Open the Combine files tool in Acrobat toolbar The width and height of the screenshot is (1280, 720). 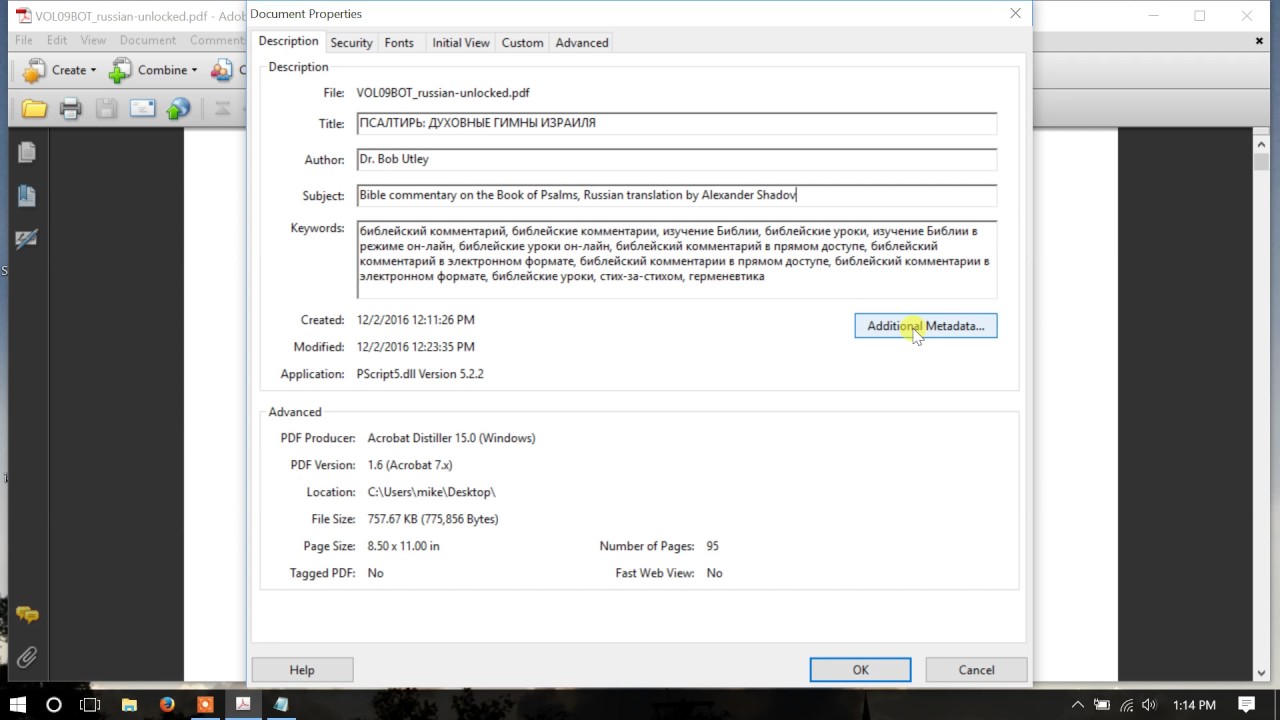153,70
